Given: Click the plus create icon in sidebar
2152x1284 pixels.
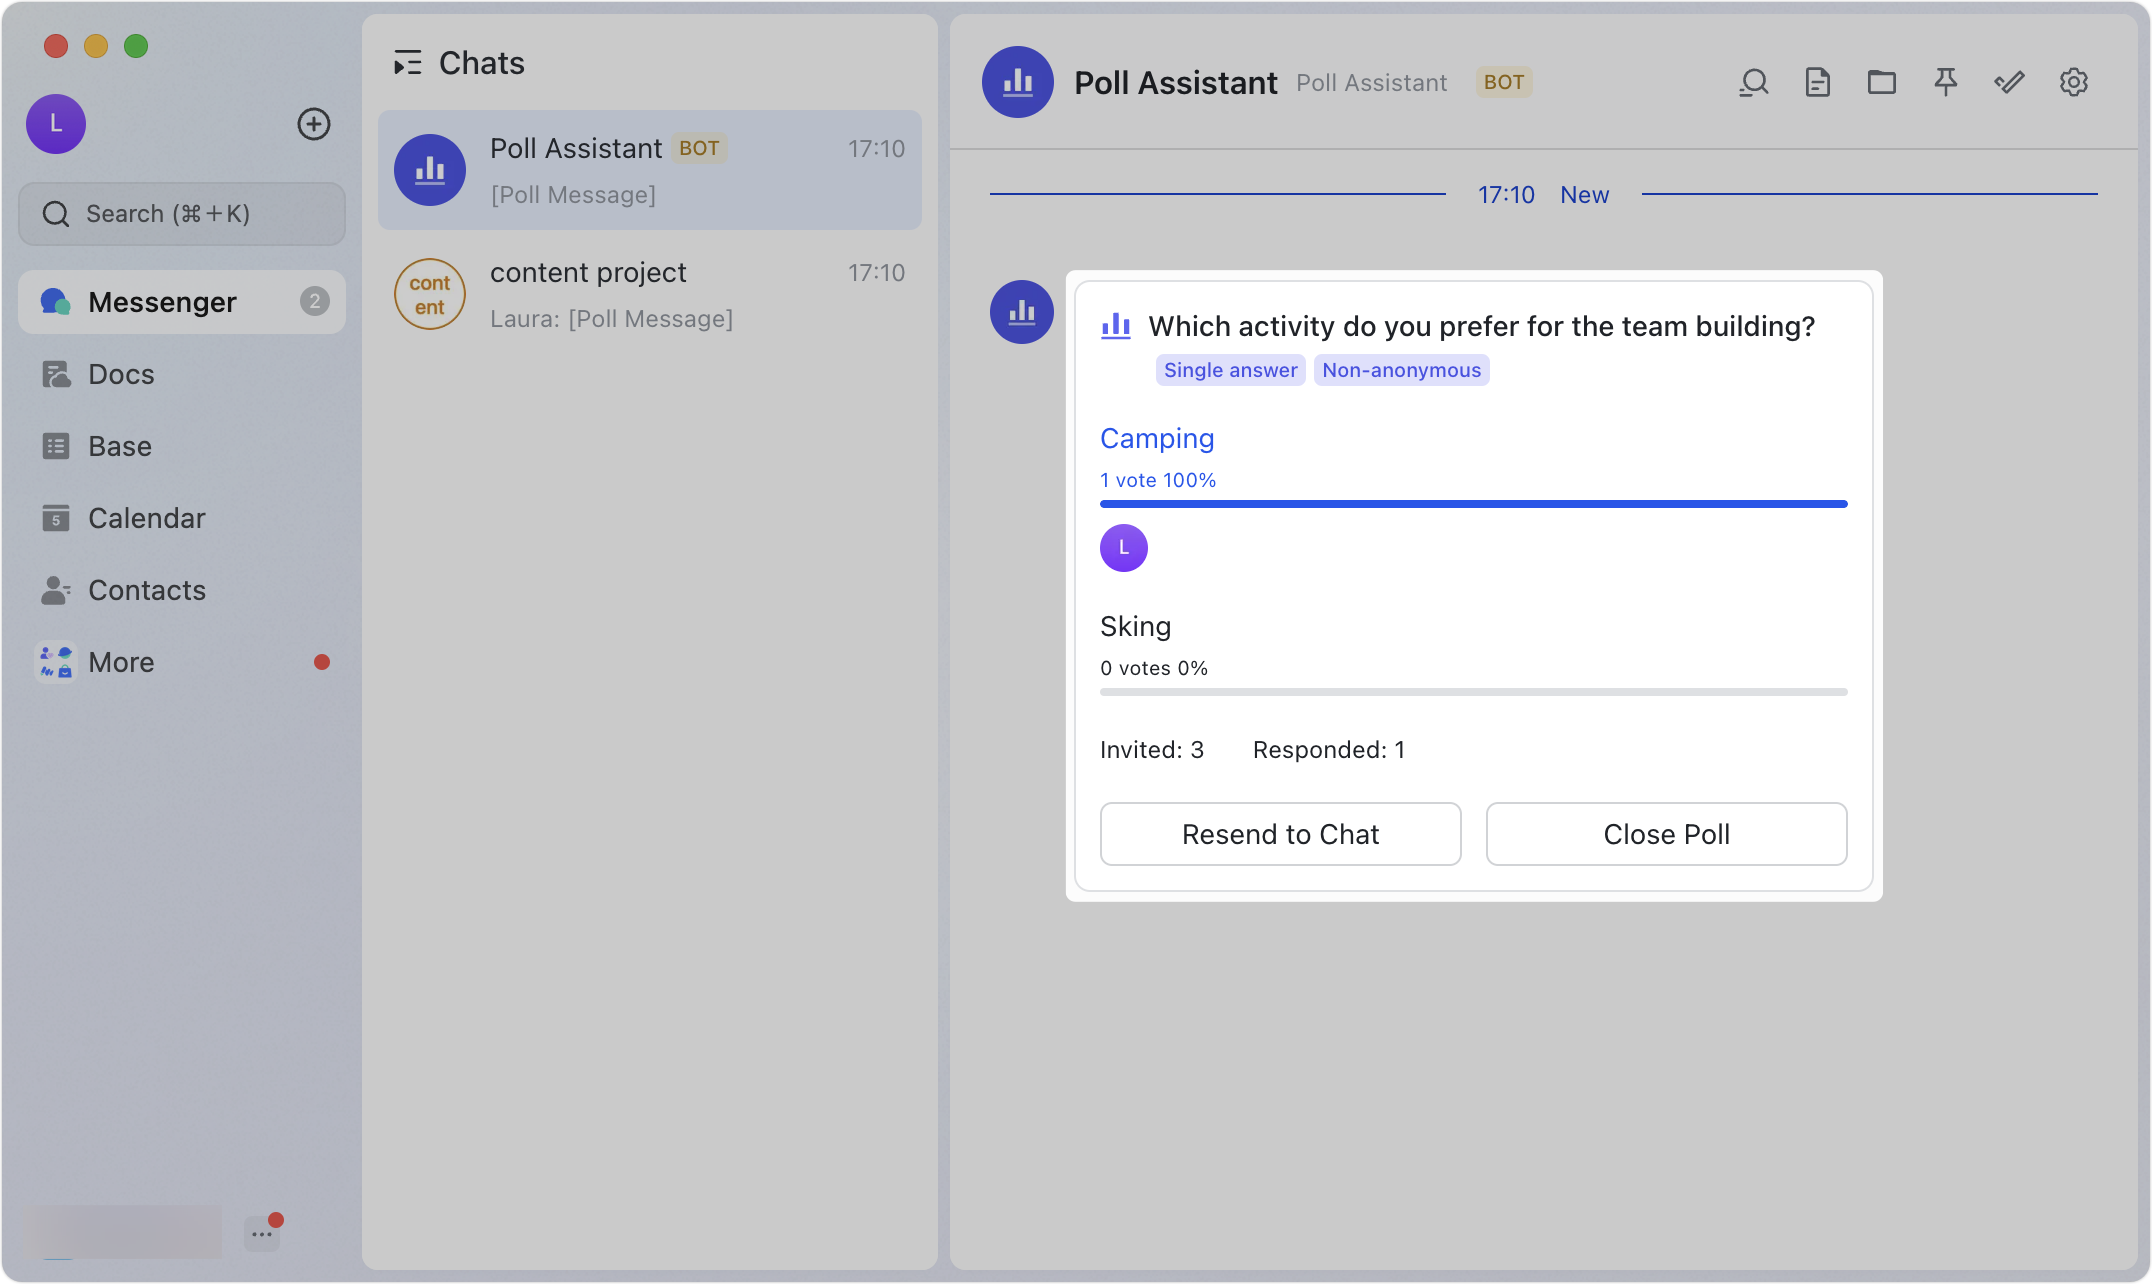Looking at the screenshot, I should (314, 124).
